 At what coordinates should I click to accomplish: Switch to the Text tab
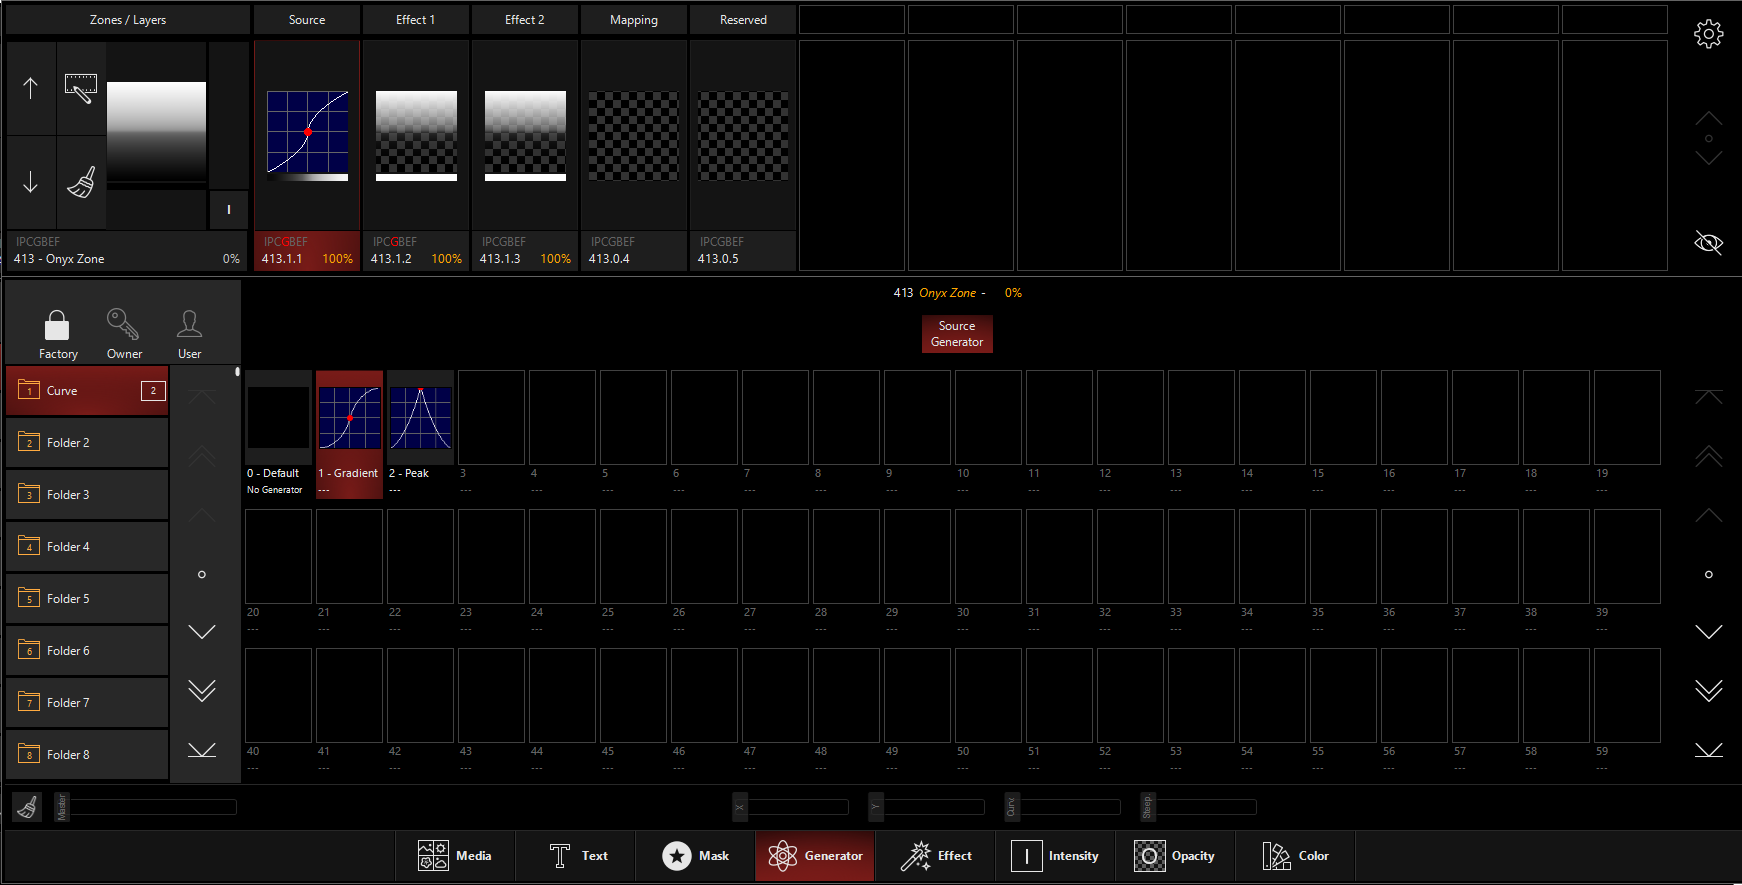pos(575,856)
